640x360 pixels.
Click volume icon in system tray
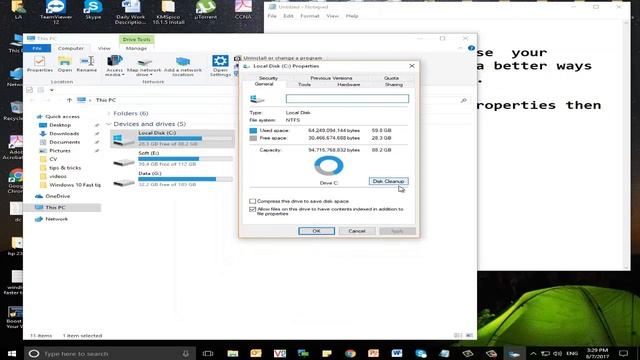[557, 353]
